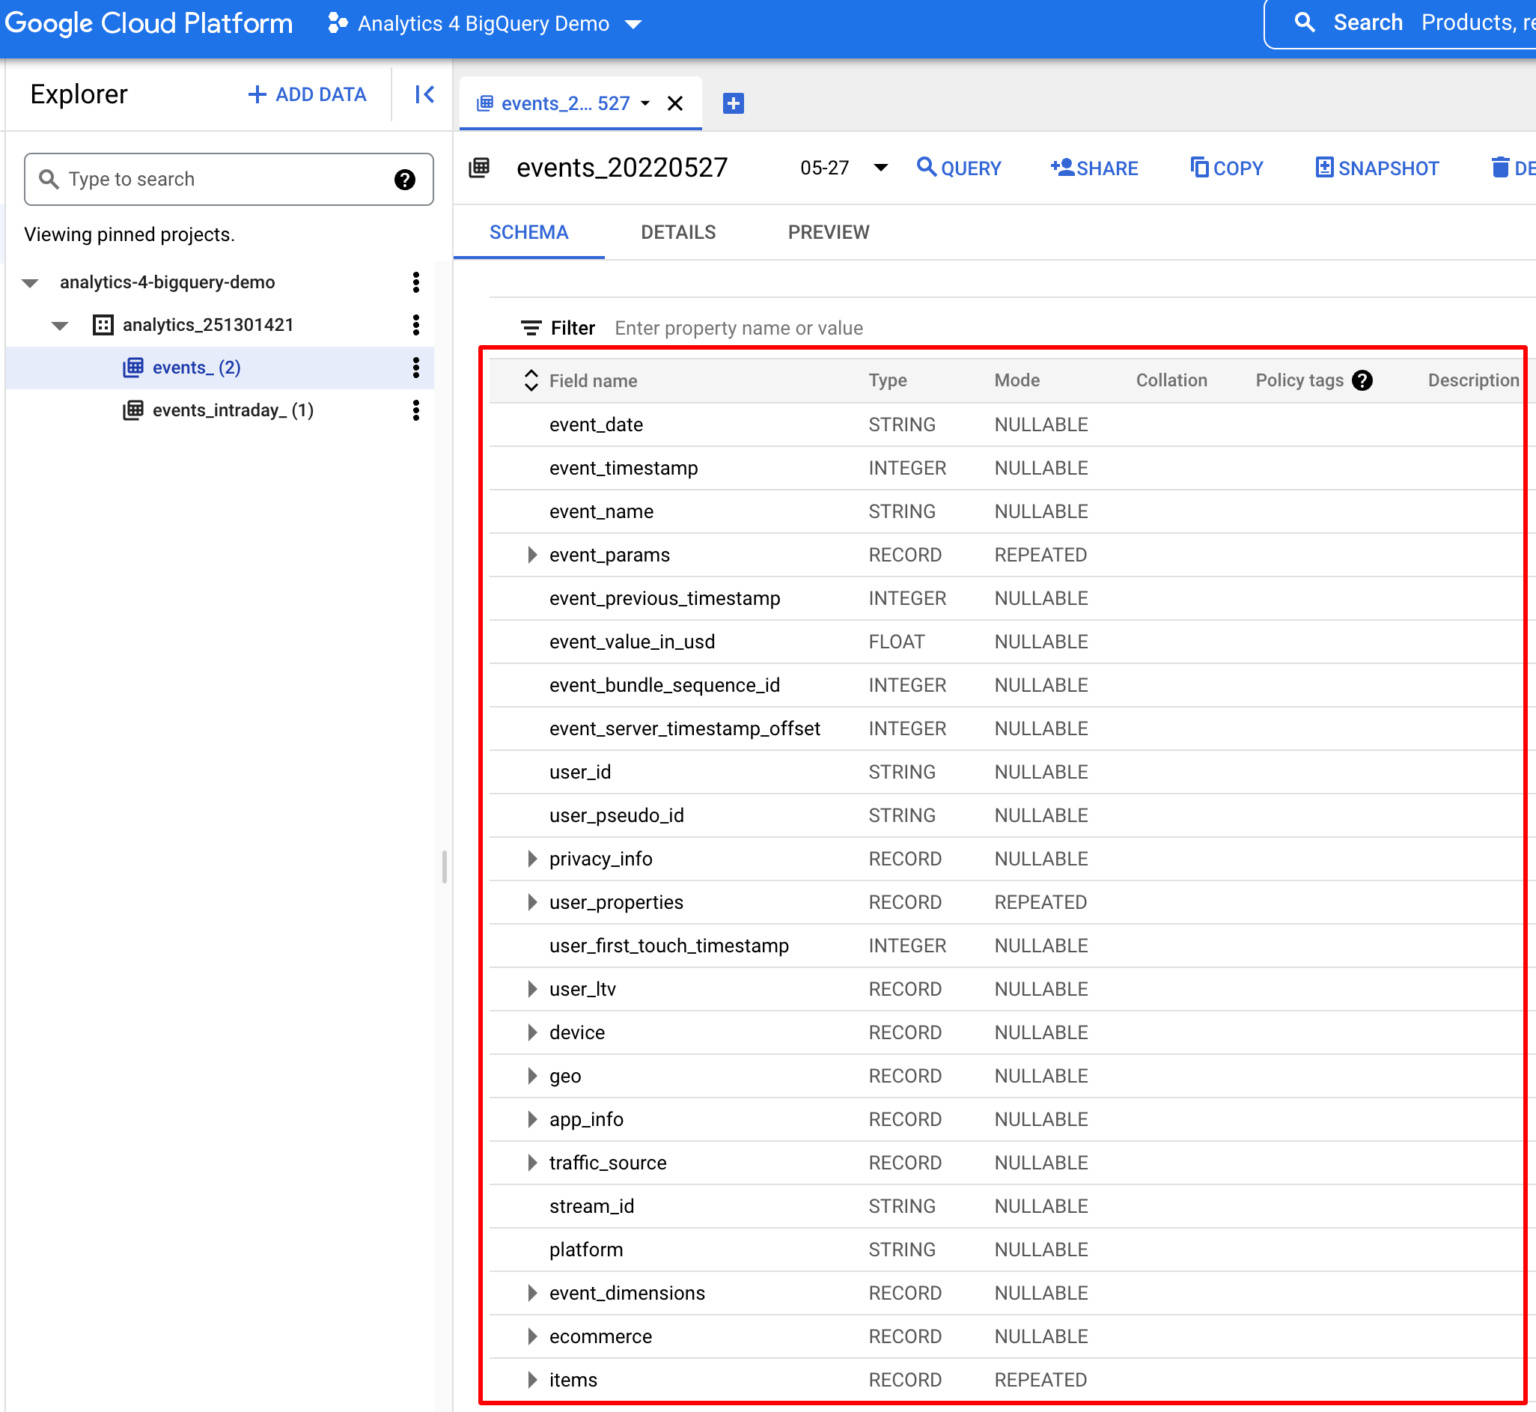Switch to the DETAILS tab
Image resolution: width=1536 pixels, height=1412 pixels.
(x=678, y=232)
